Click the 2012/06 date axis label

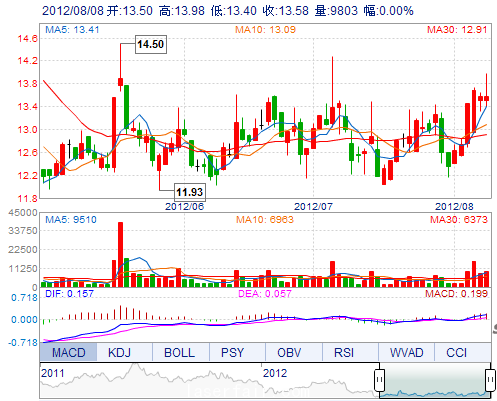point(184,206)
